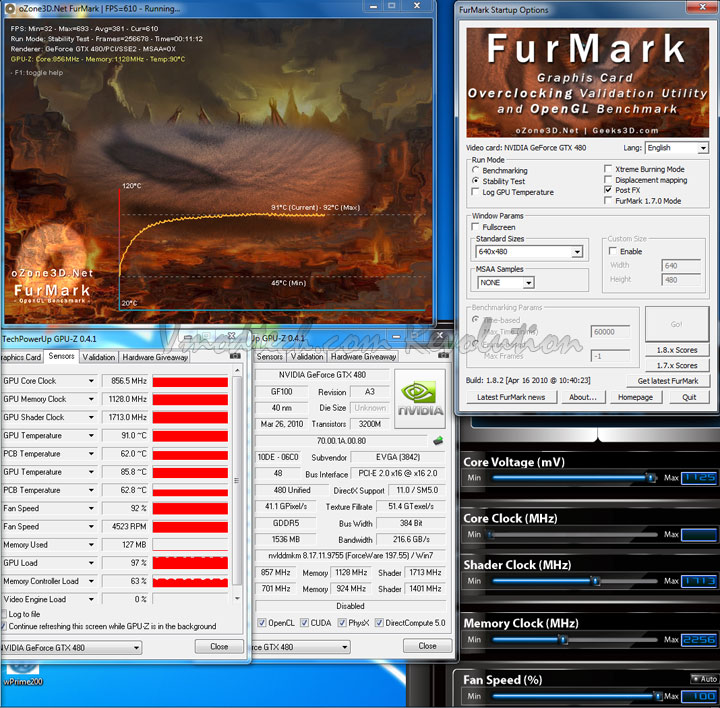Toggle the PhysX checkbox in GPU-Z

click(342, 623)
